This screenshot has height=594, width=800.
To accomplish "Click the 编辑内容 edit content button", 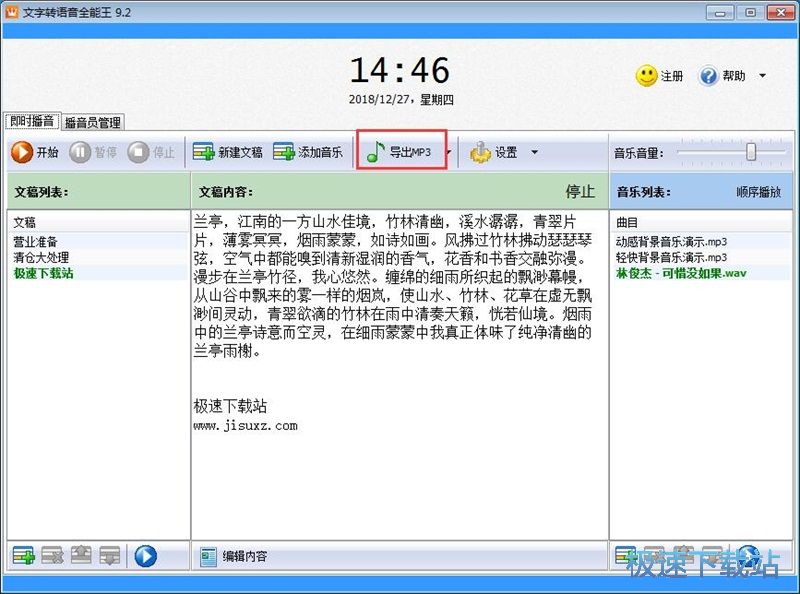I will point(233,556).
